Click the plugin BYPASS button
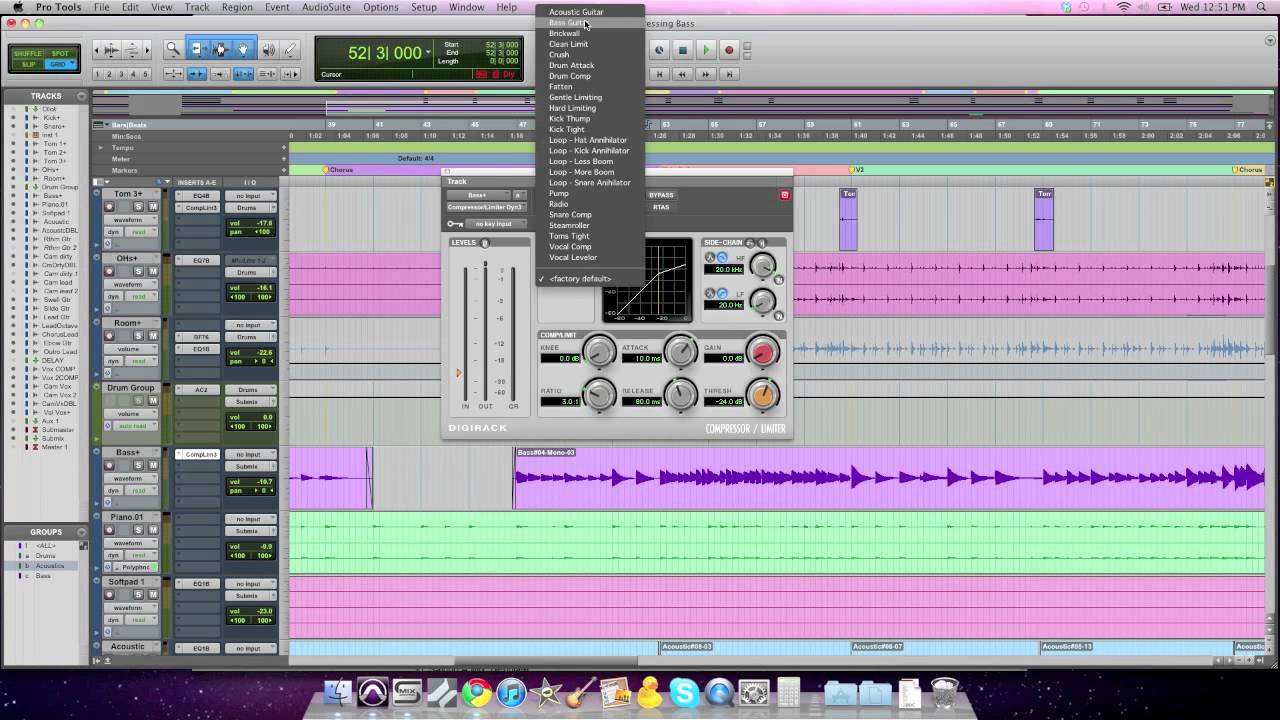The width and height of the screenshot is (1280, 720). [661, 195]
